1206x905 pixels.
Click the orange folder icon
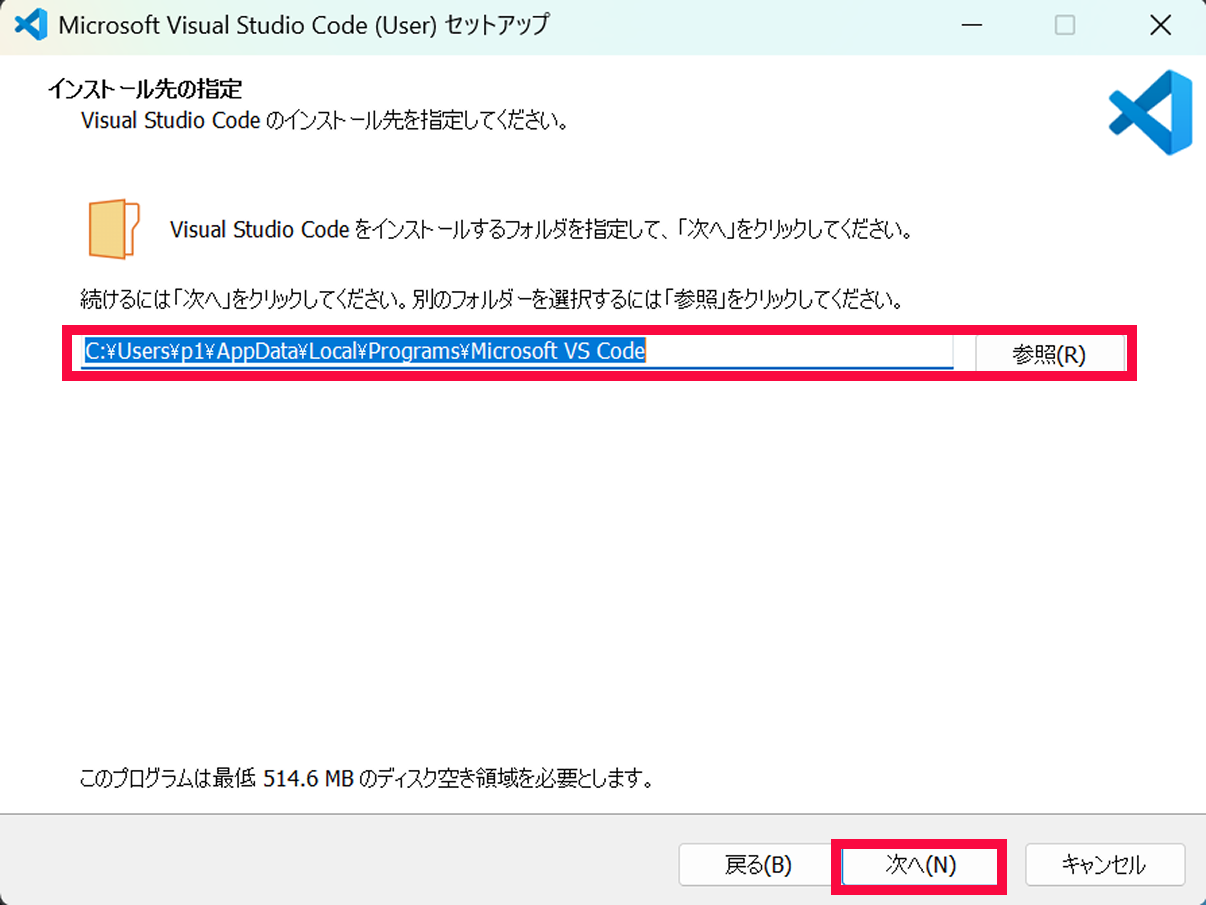(113, 228)
